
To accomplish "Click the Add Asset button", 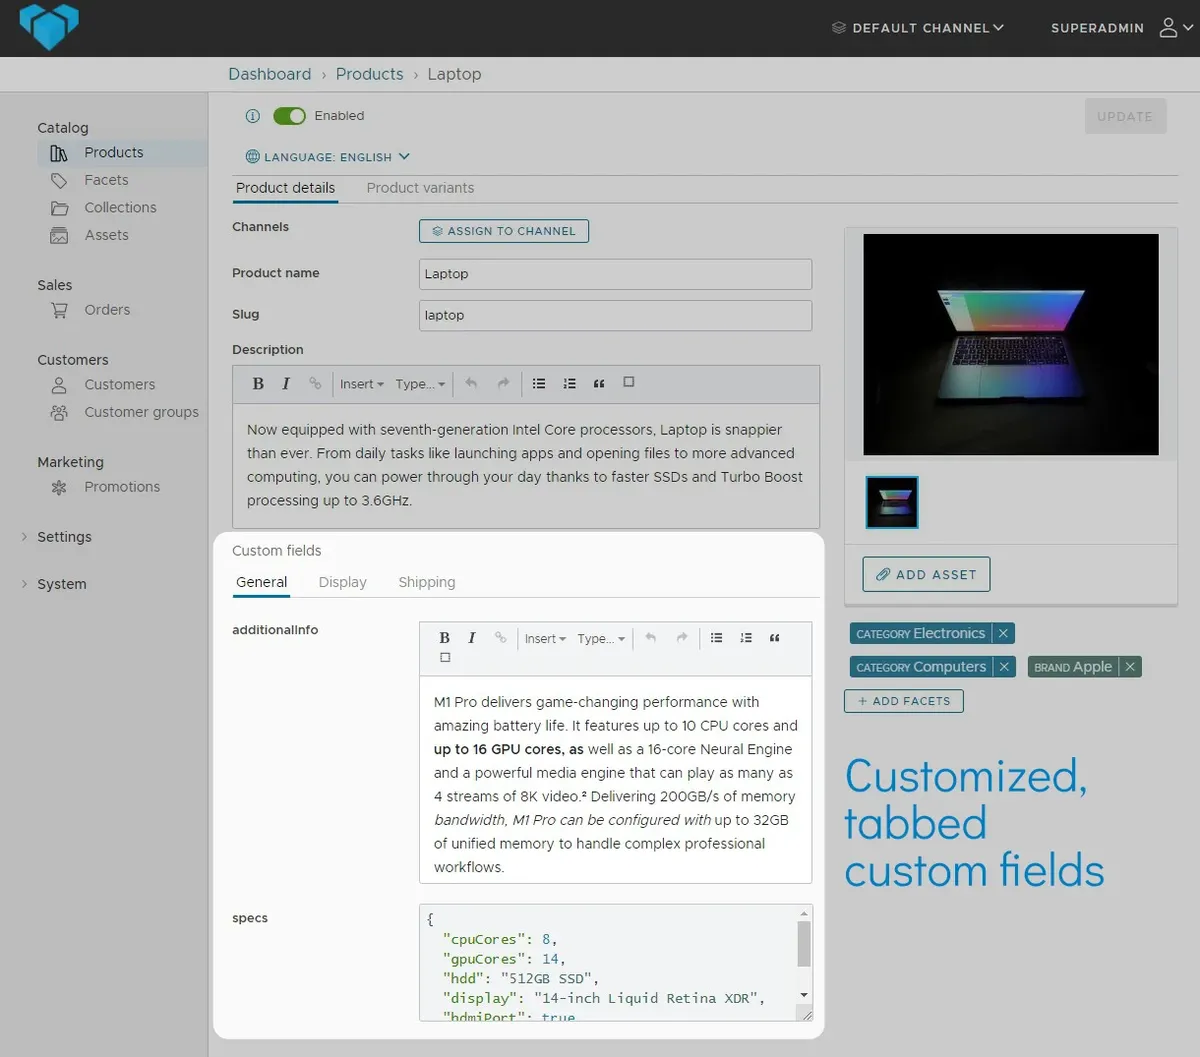I will click(x=926, y=575).
